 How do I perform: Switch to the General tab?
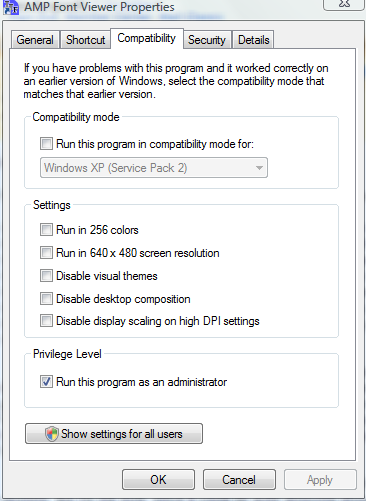pos(35,40)
